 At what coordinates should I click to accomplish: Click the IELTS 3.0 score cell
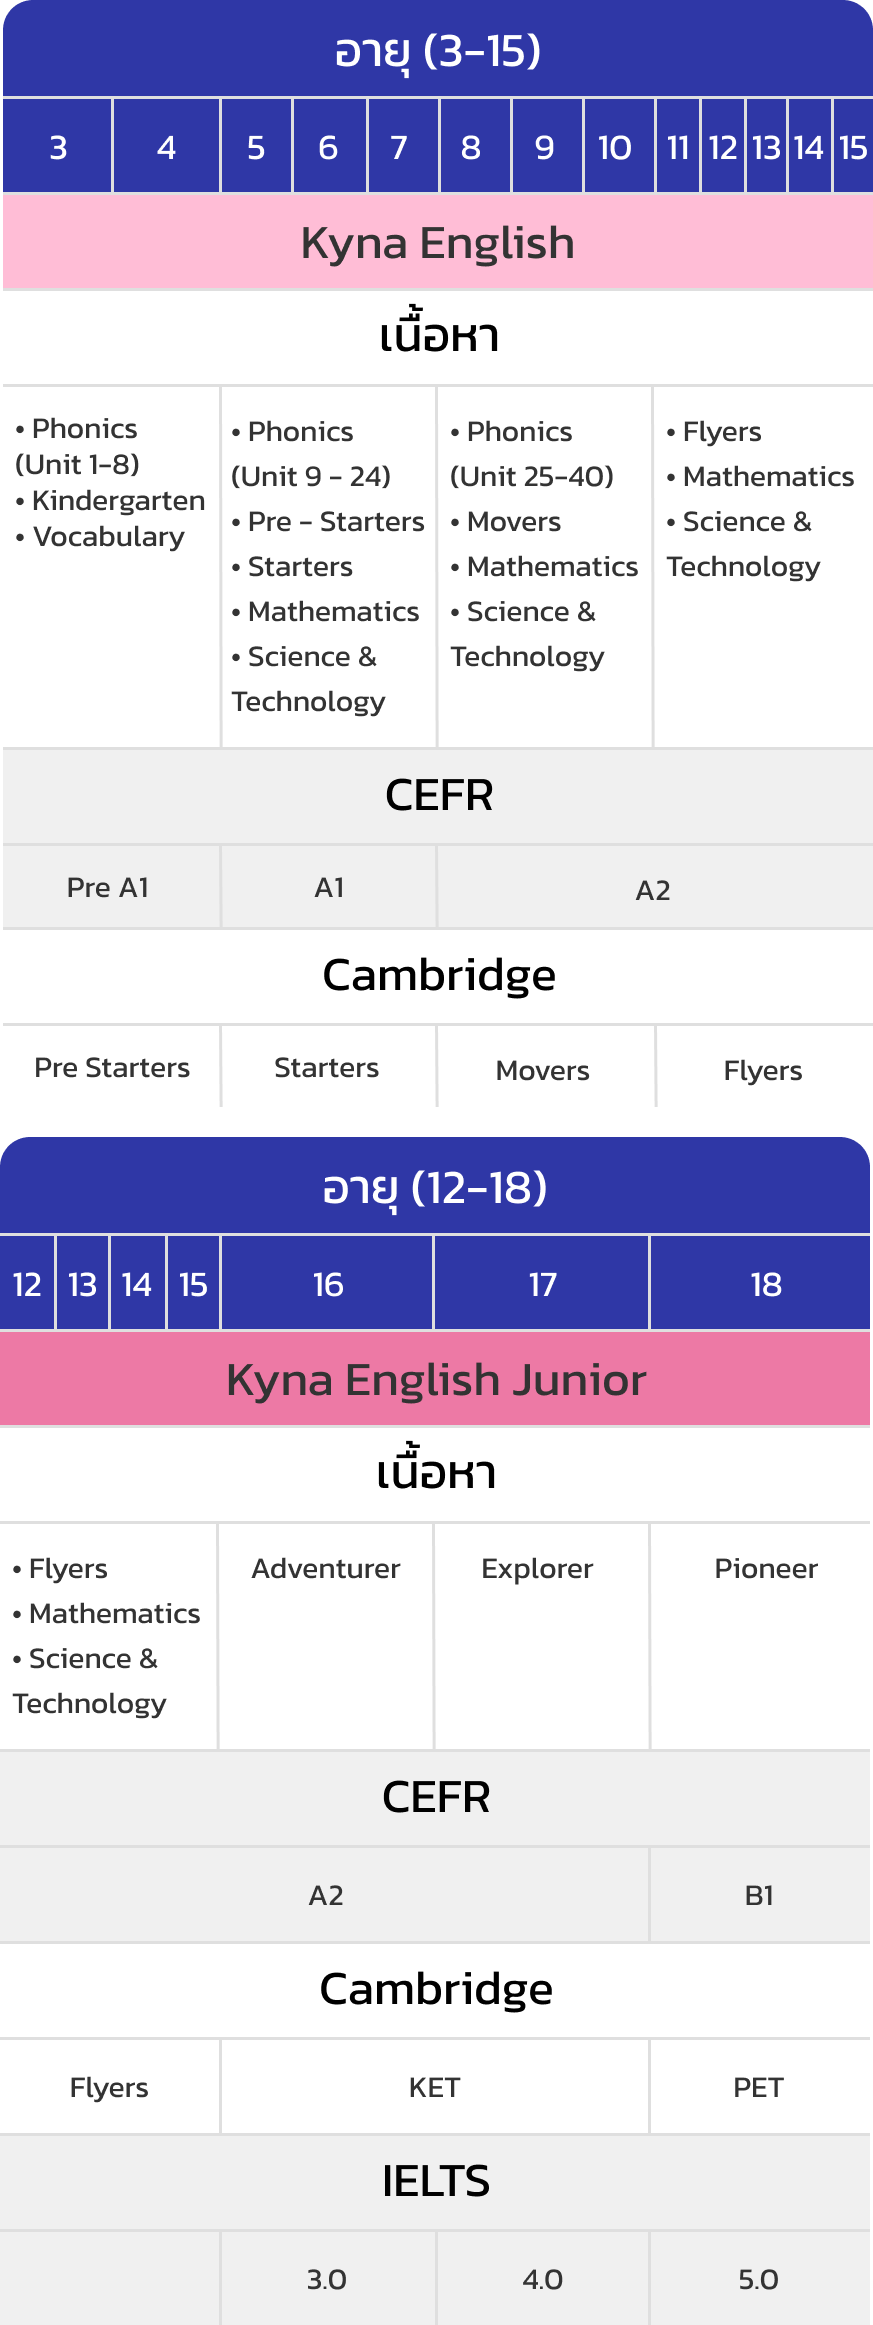(x=327, y=2279)
